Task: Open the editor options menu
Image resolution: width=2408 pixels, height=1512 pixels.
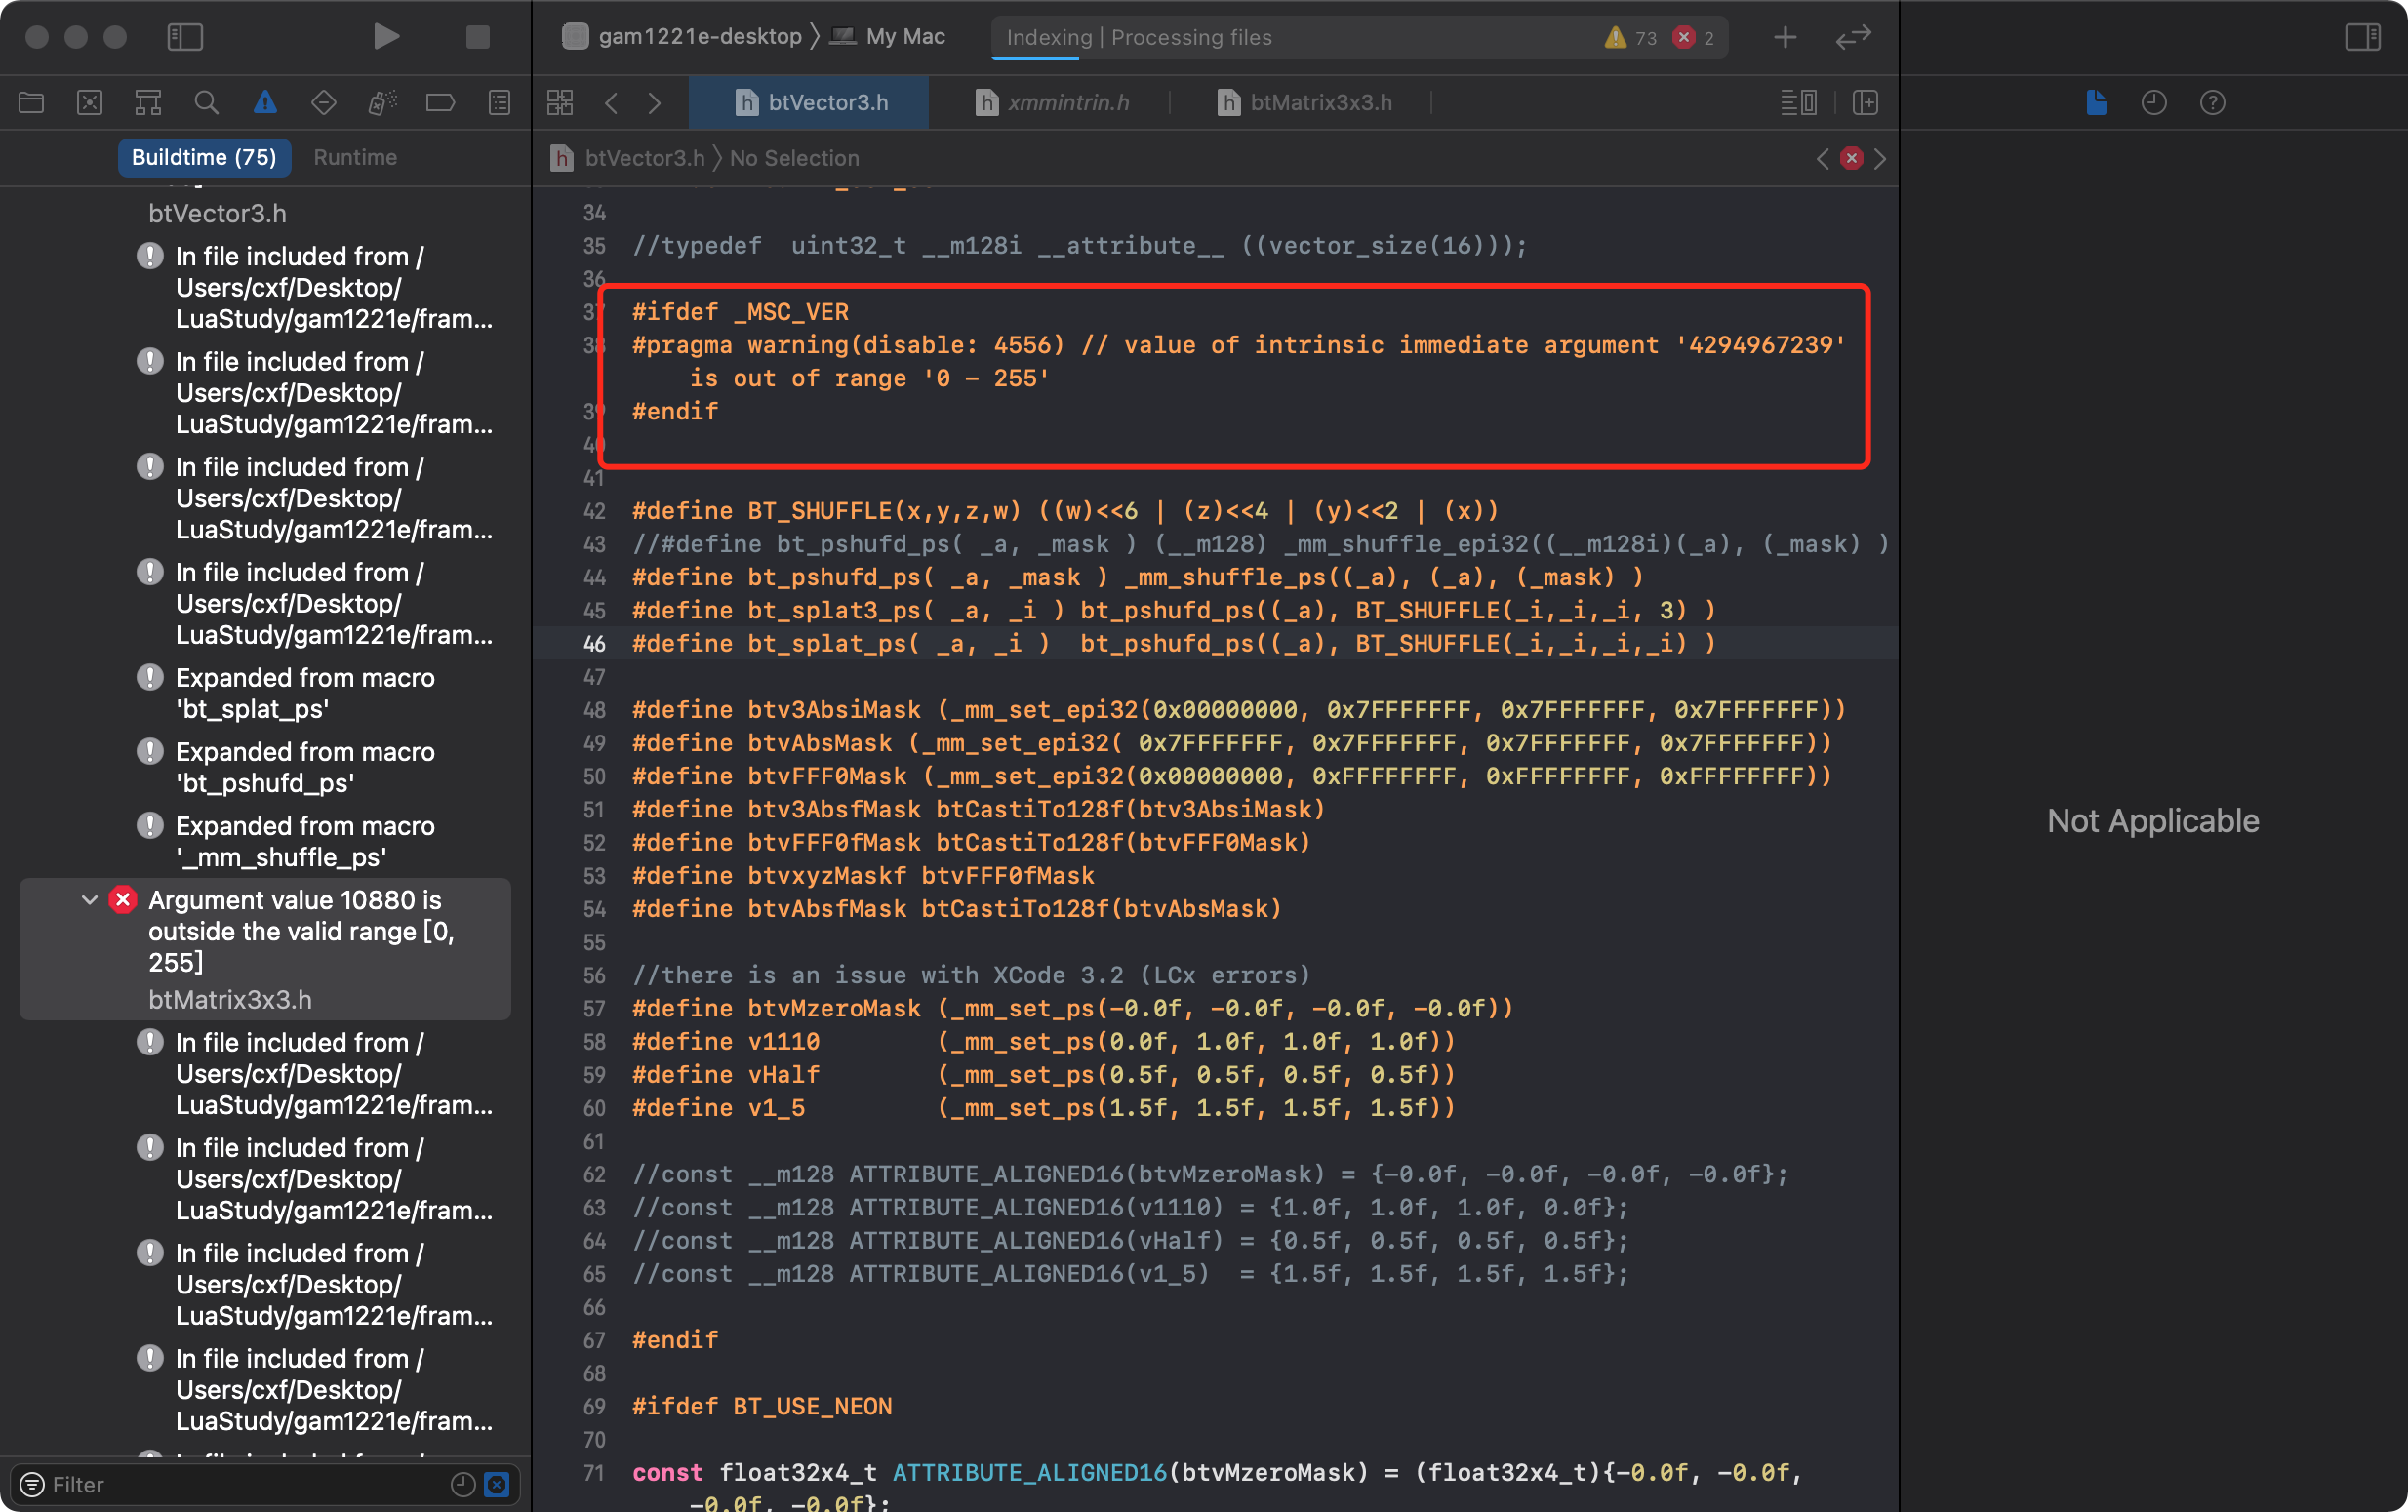Action: point(1798,102)
